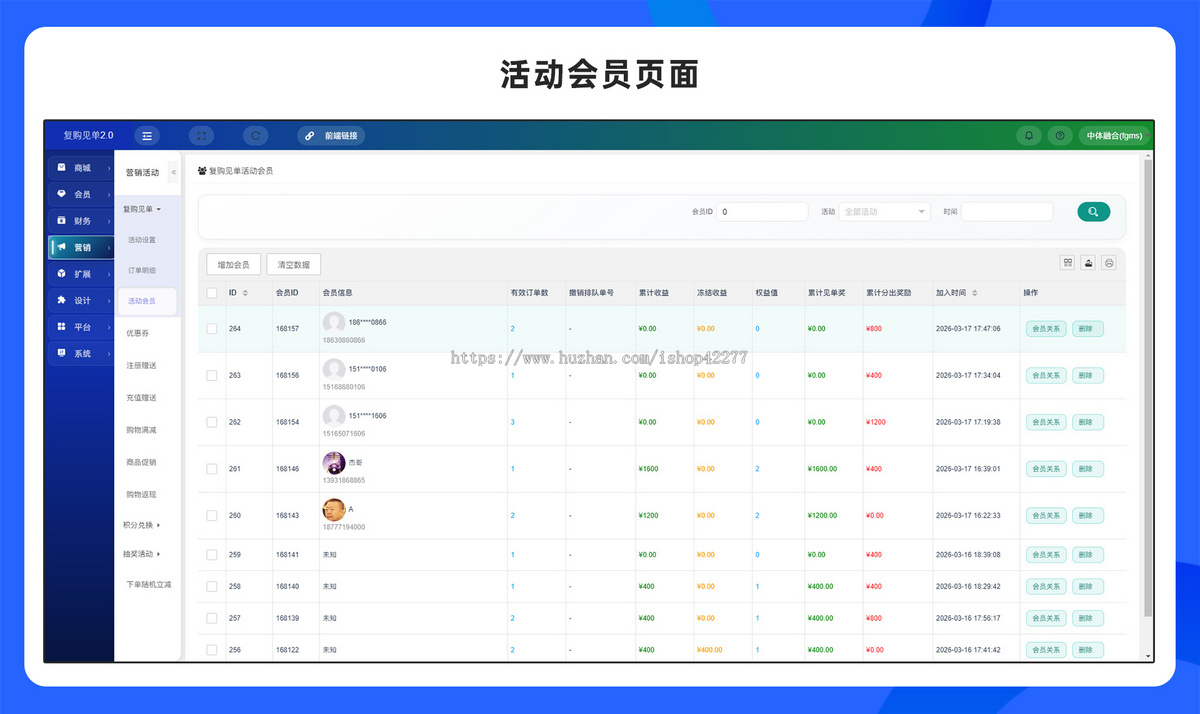
Task: Open 充值赠送 submenu item
Action: click(141, 398)
